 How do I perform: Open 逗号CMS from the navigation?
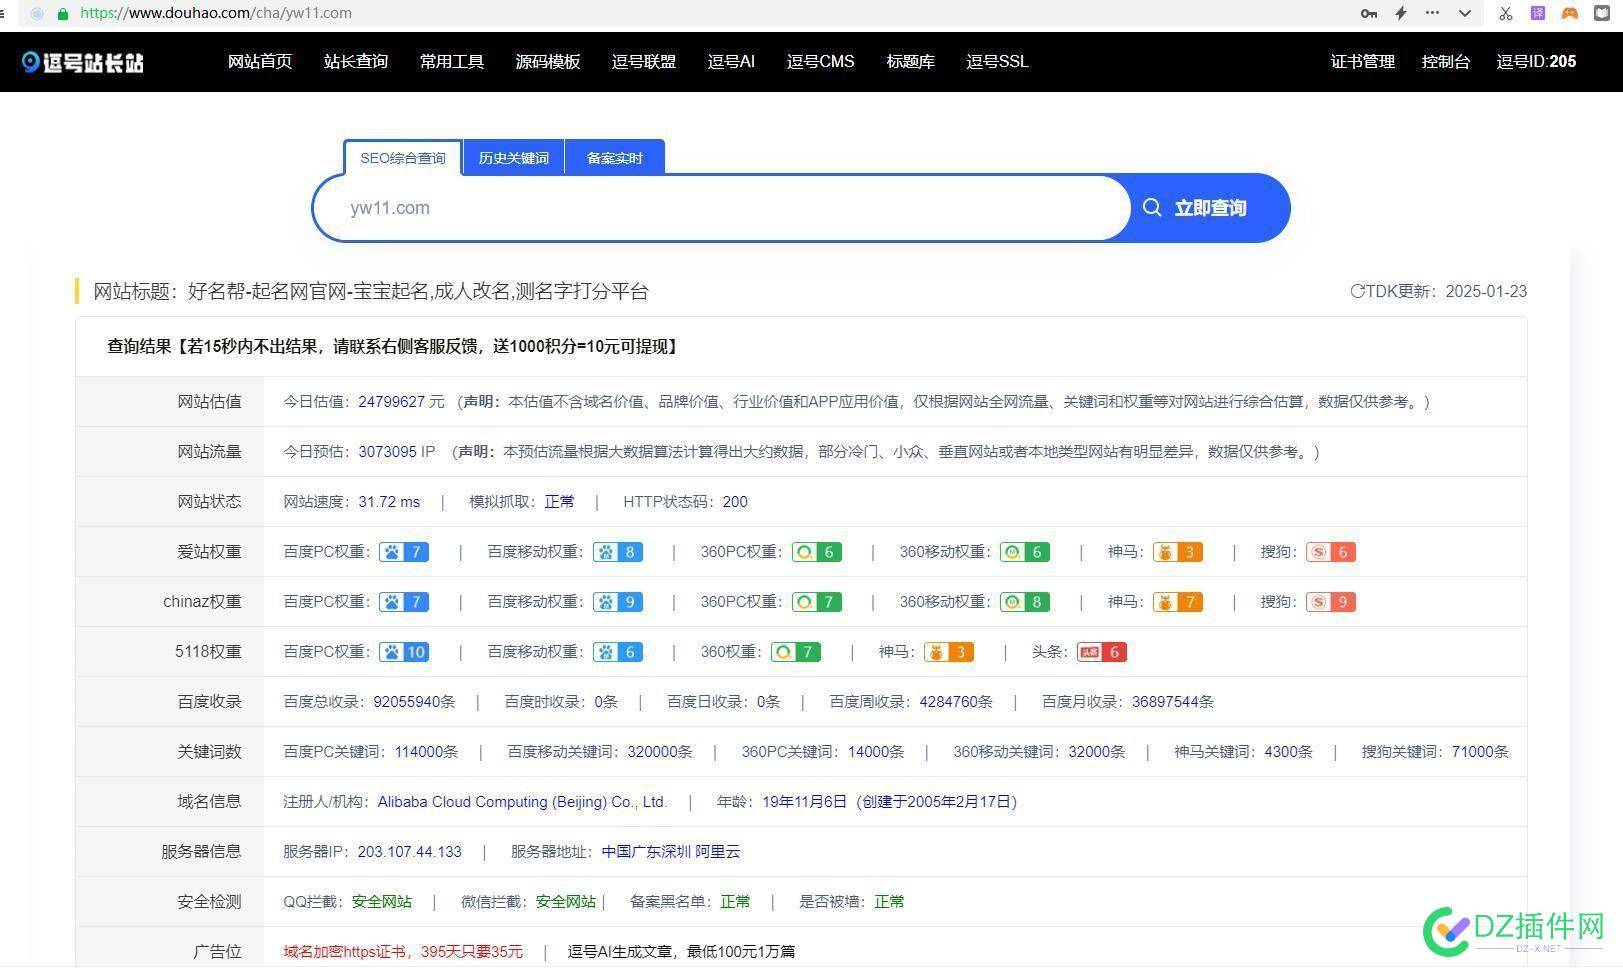[x=821, y=62]
